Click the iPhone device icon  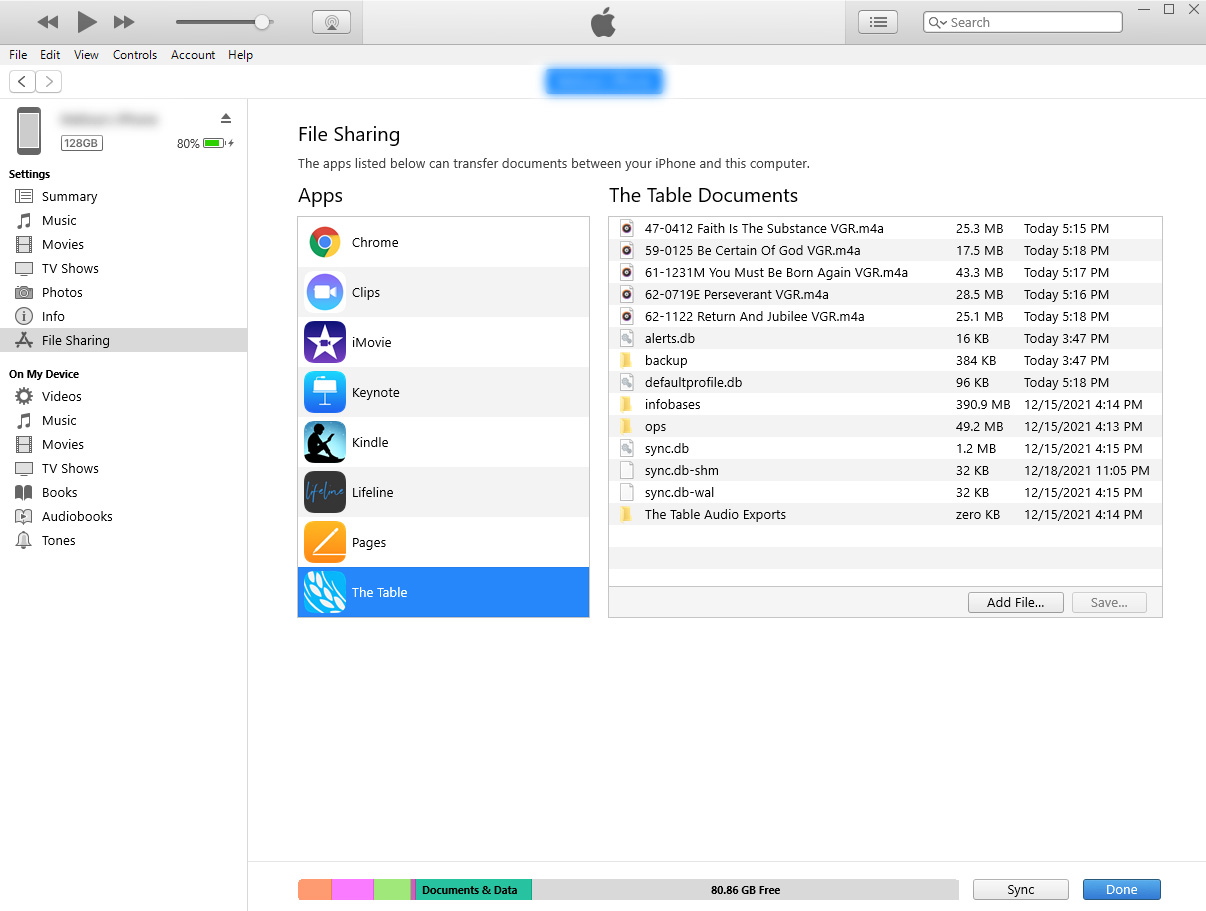point(29,131)
